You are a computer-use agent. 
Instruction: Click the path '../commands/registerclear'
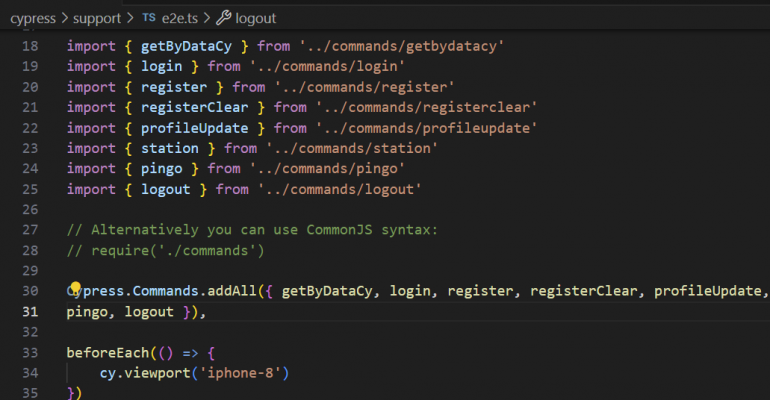coord(426,107)
